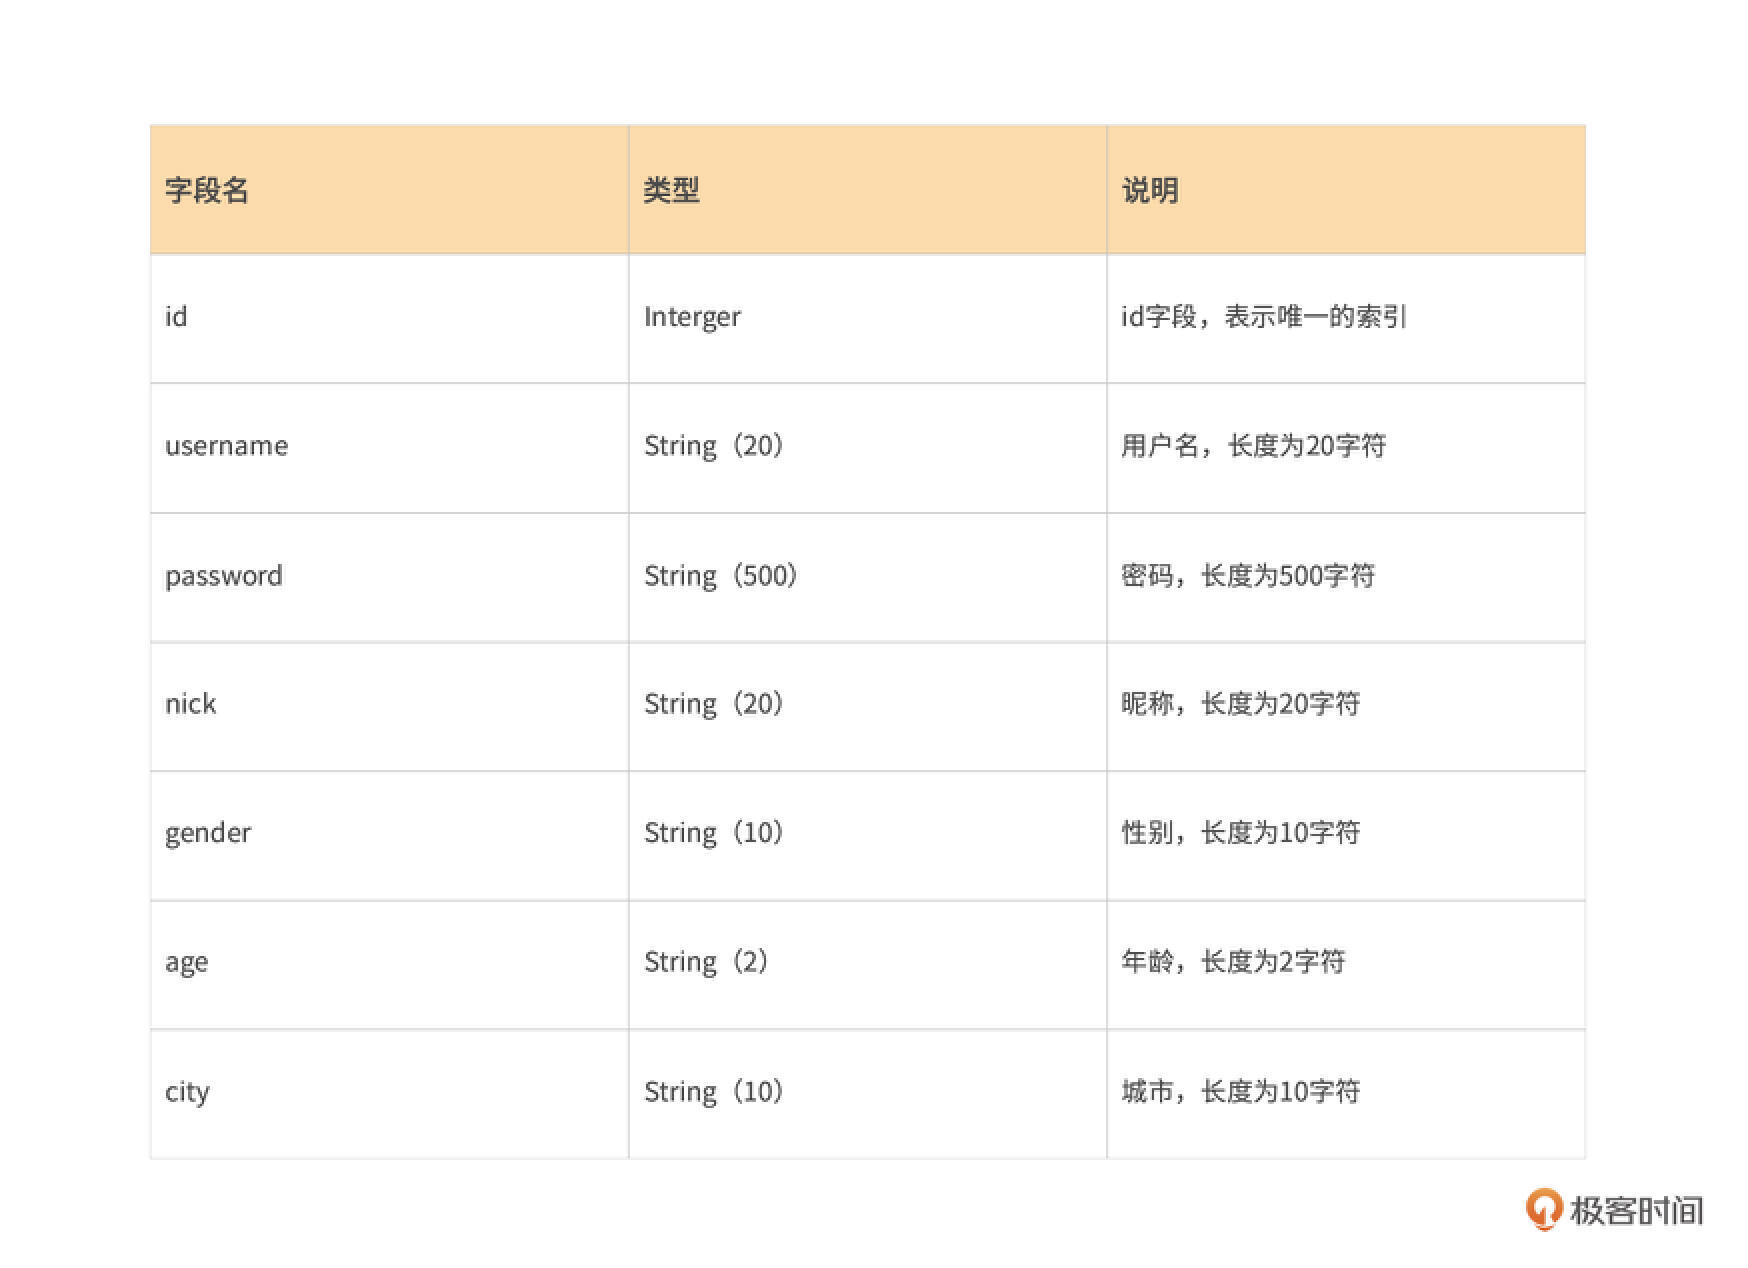Click the password field name cell
The image size is (1748, 1268).
[224, 576]
